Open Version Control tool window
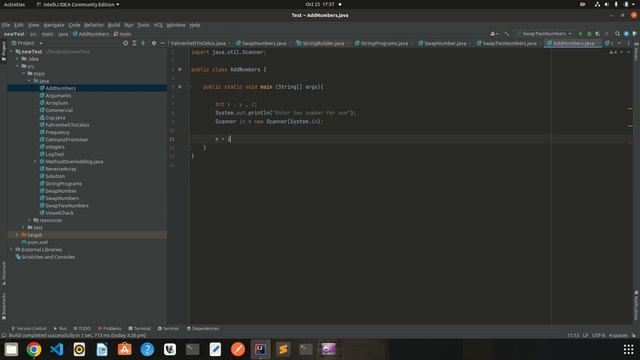Screen dimensions: 640x360 coord(29,329)
